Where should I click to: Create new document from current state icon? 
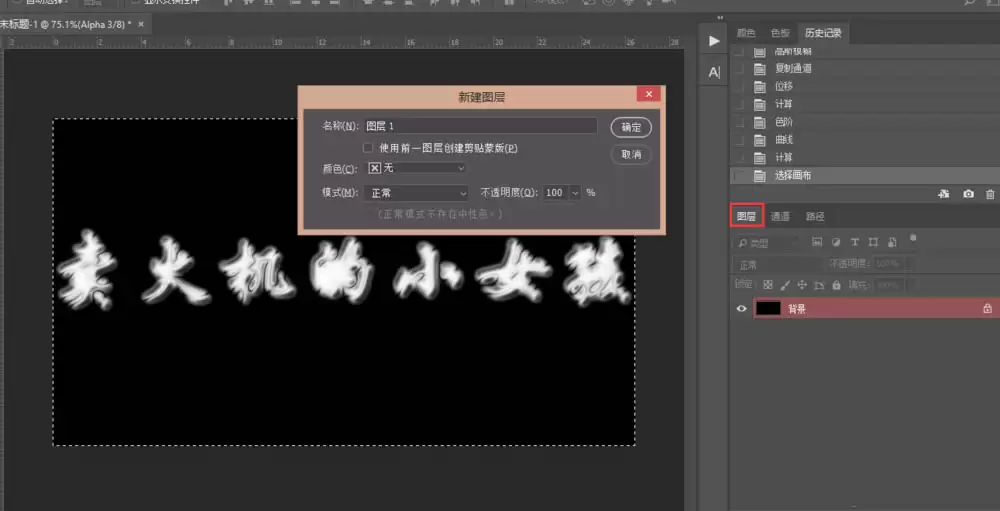pyautogui.click(x=945, y=194)
